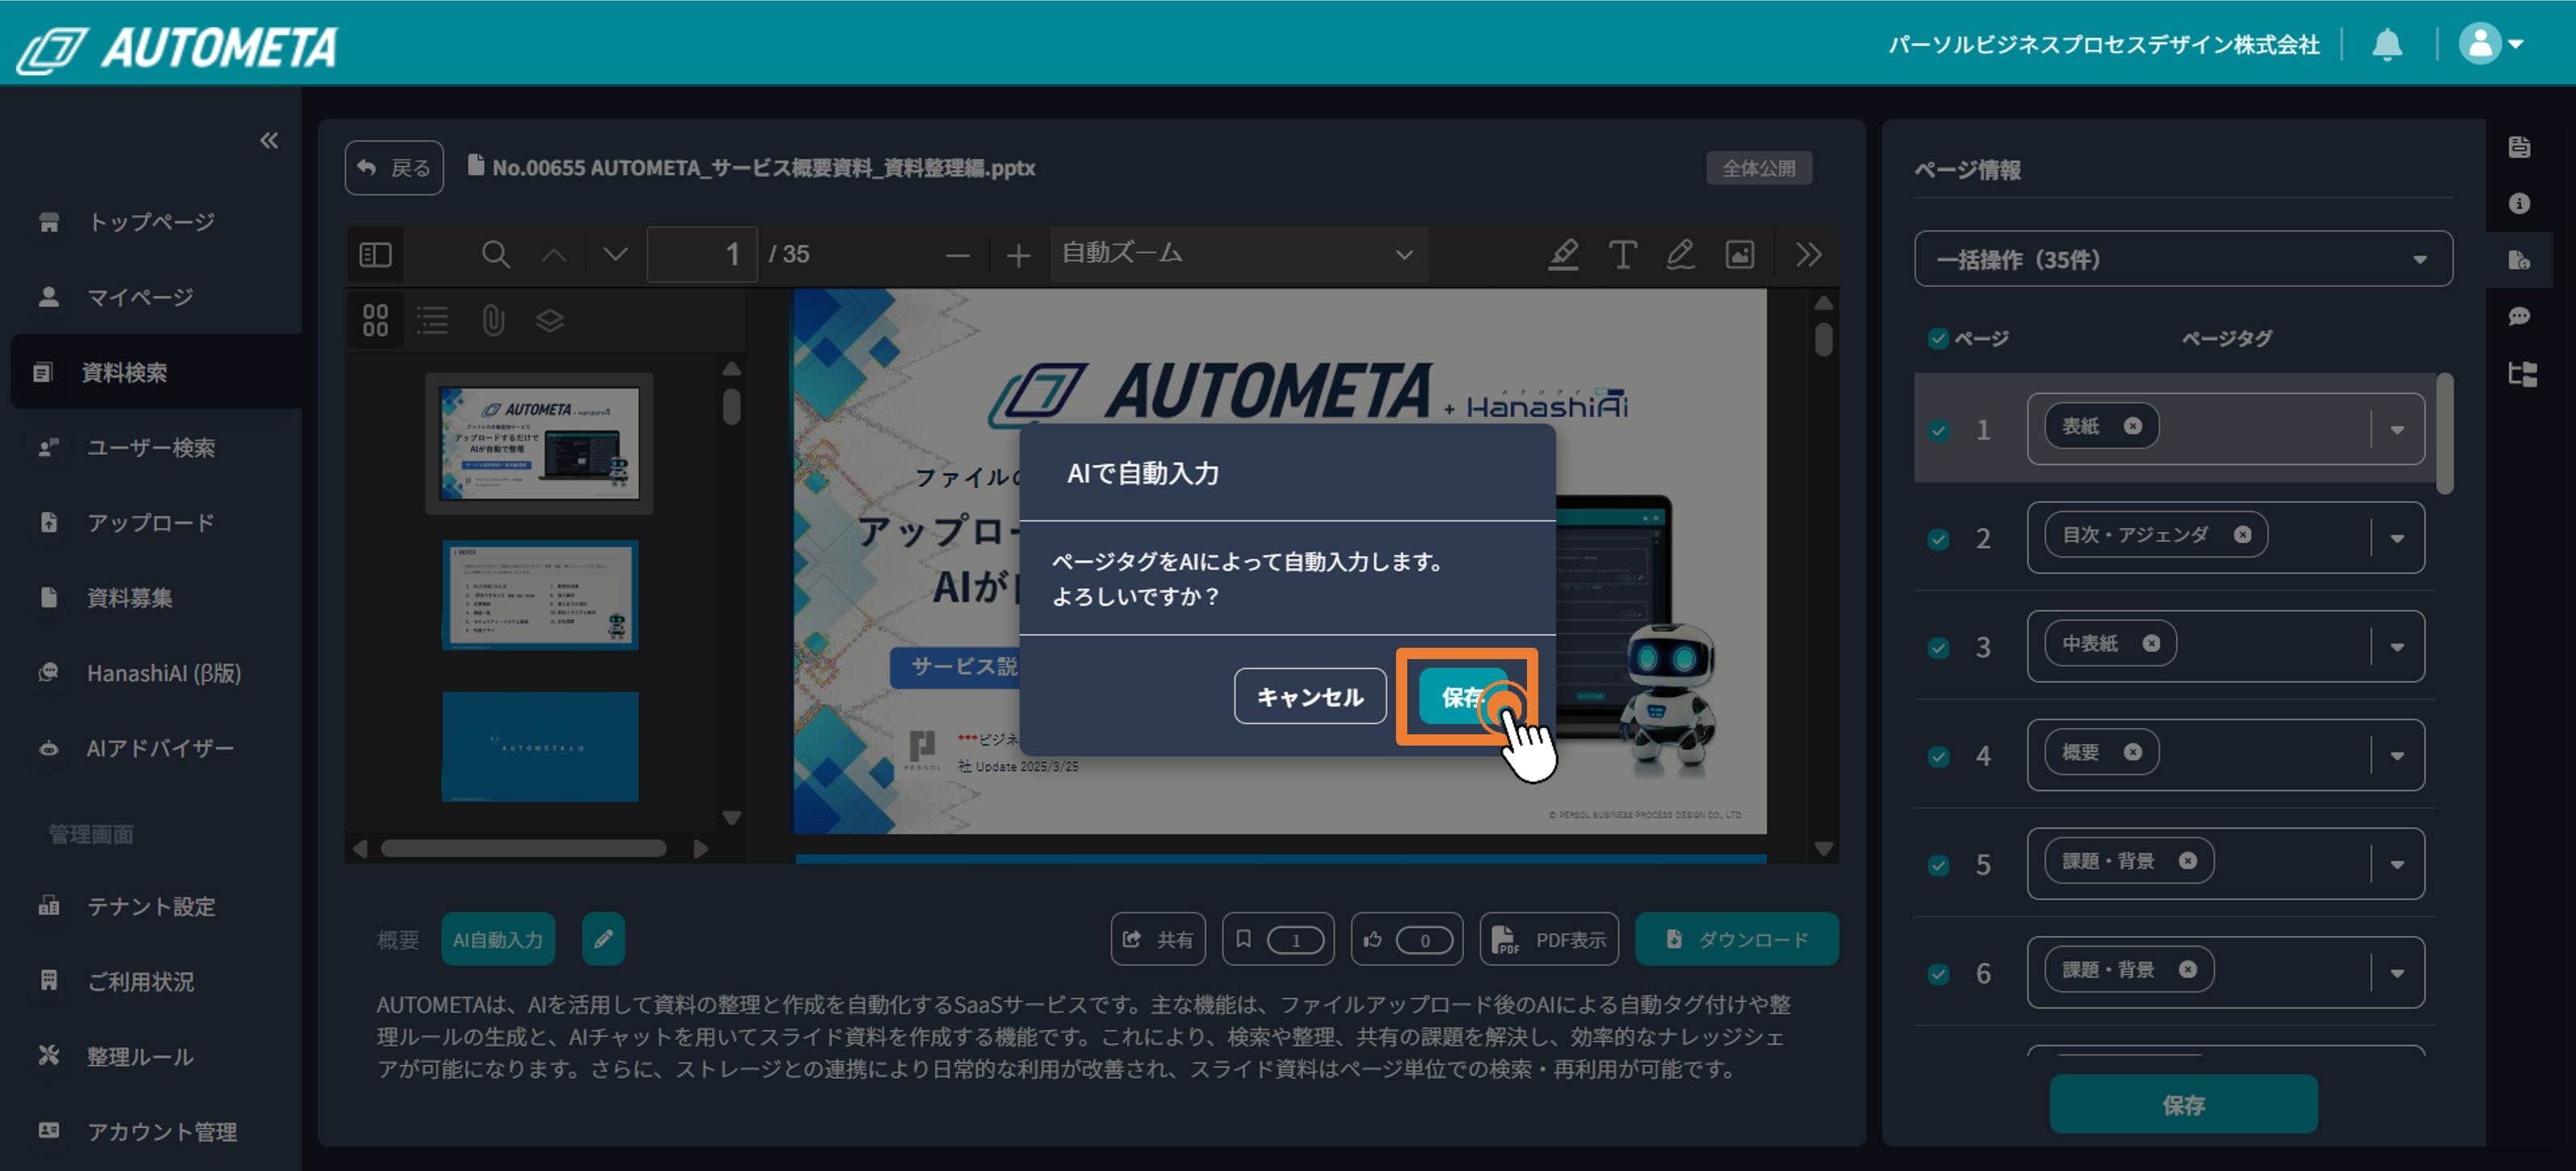Open hierarchy tree icon in right rail
This screenshot has width=2576, height=1171.
pos(2521,375)
